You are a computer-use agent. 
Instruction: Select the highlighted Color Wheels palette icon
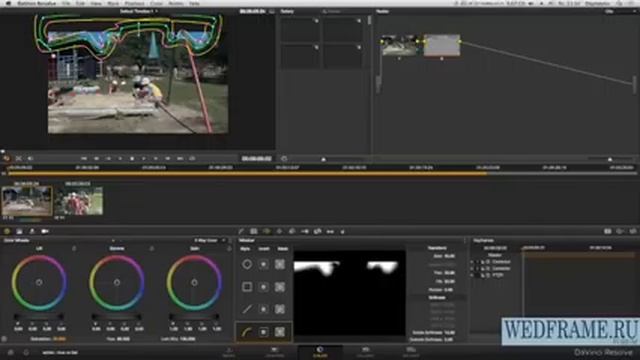(7, 231)
